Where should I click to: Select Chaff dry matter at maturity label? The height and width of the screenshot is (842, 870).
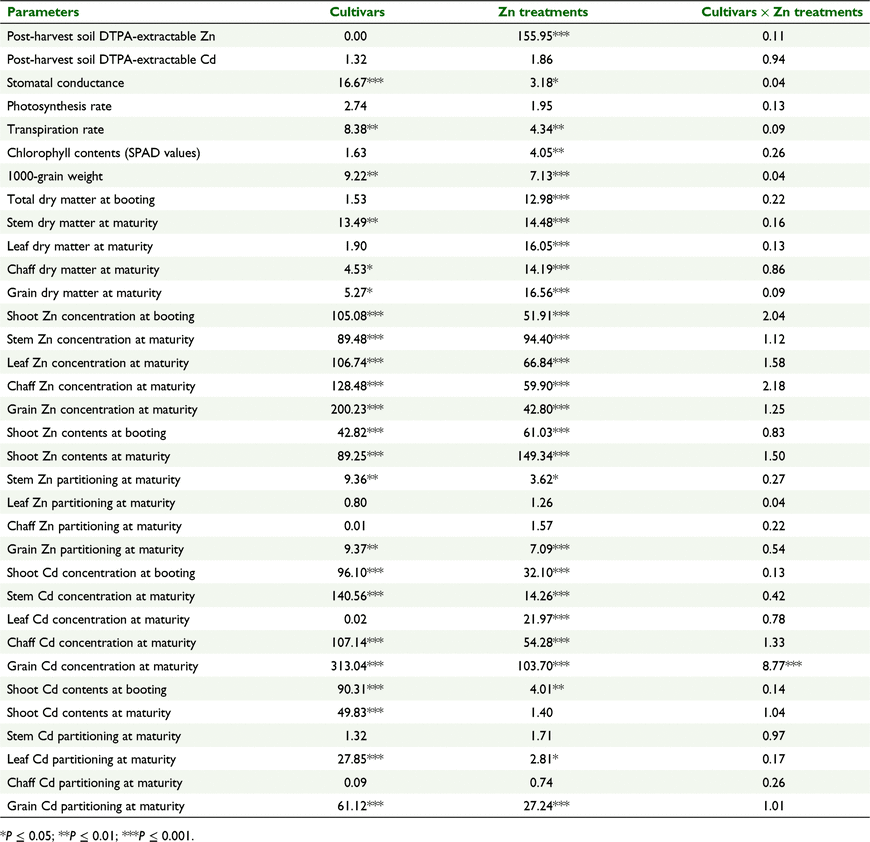(x=83, y=270)
